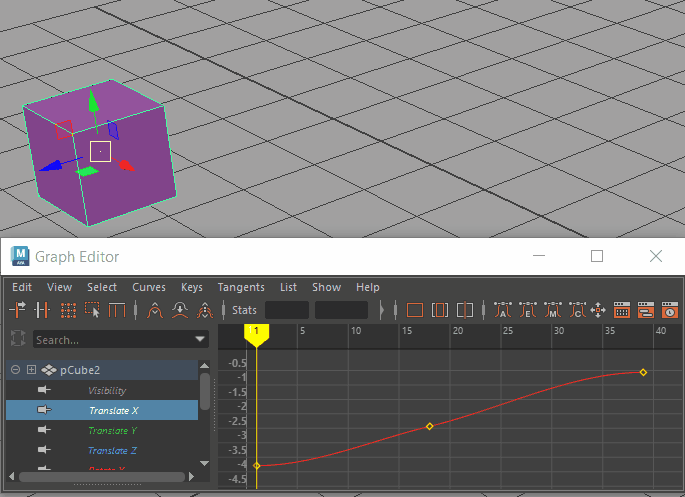
Task: Activate the Retime tool
Action: coord(117,310)
